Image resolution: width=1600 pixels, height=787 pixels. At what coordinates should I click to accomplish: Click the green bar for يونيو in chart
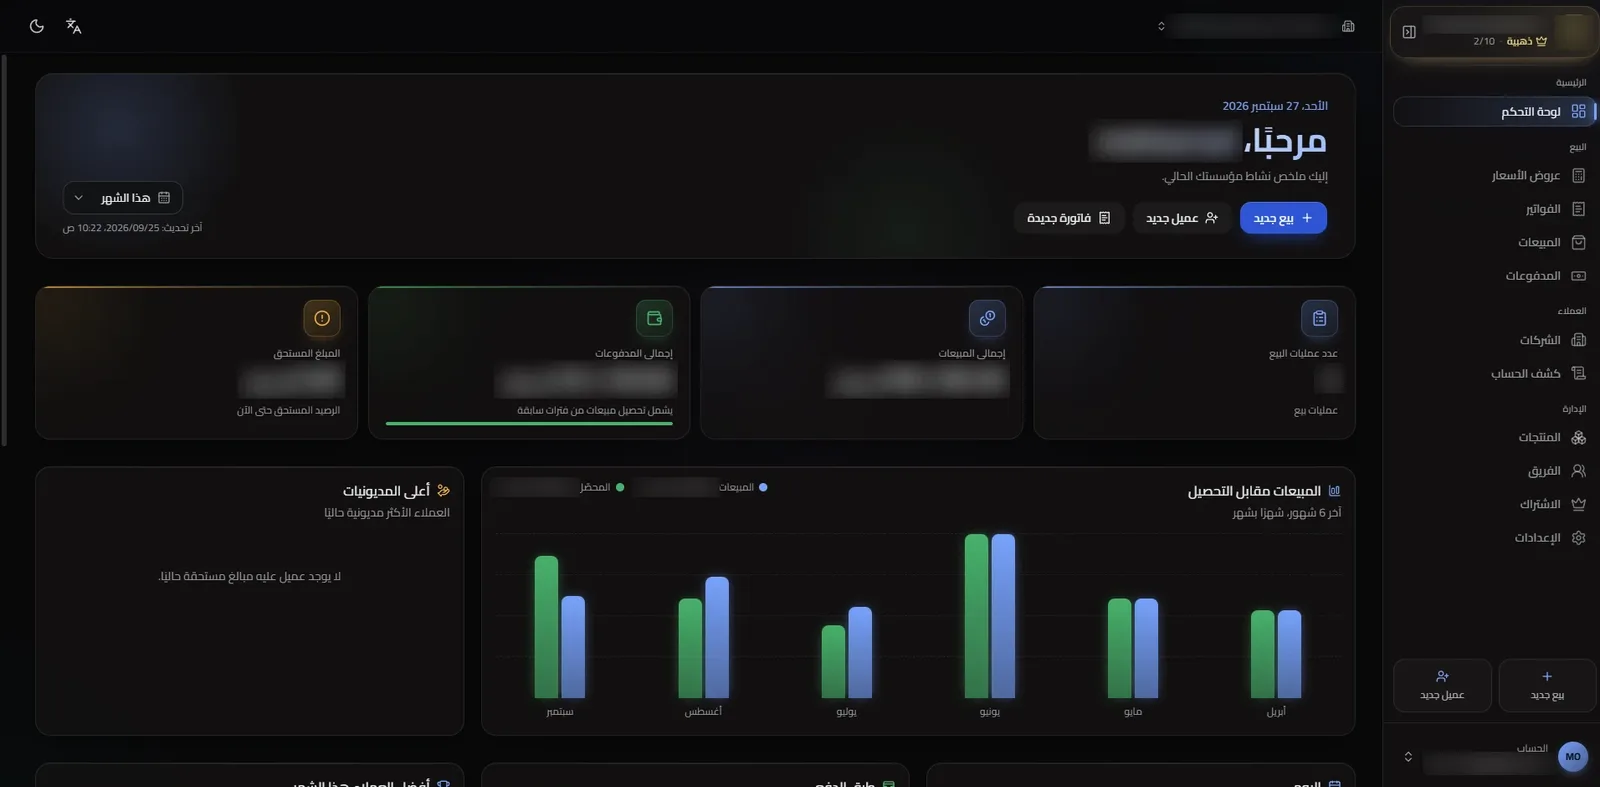[x=976, y=616]
